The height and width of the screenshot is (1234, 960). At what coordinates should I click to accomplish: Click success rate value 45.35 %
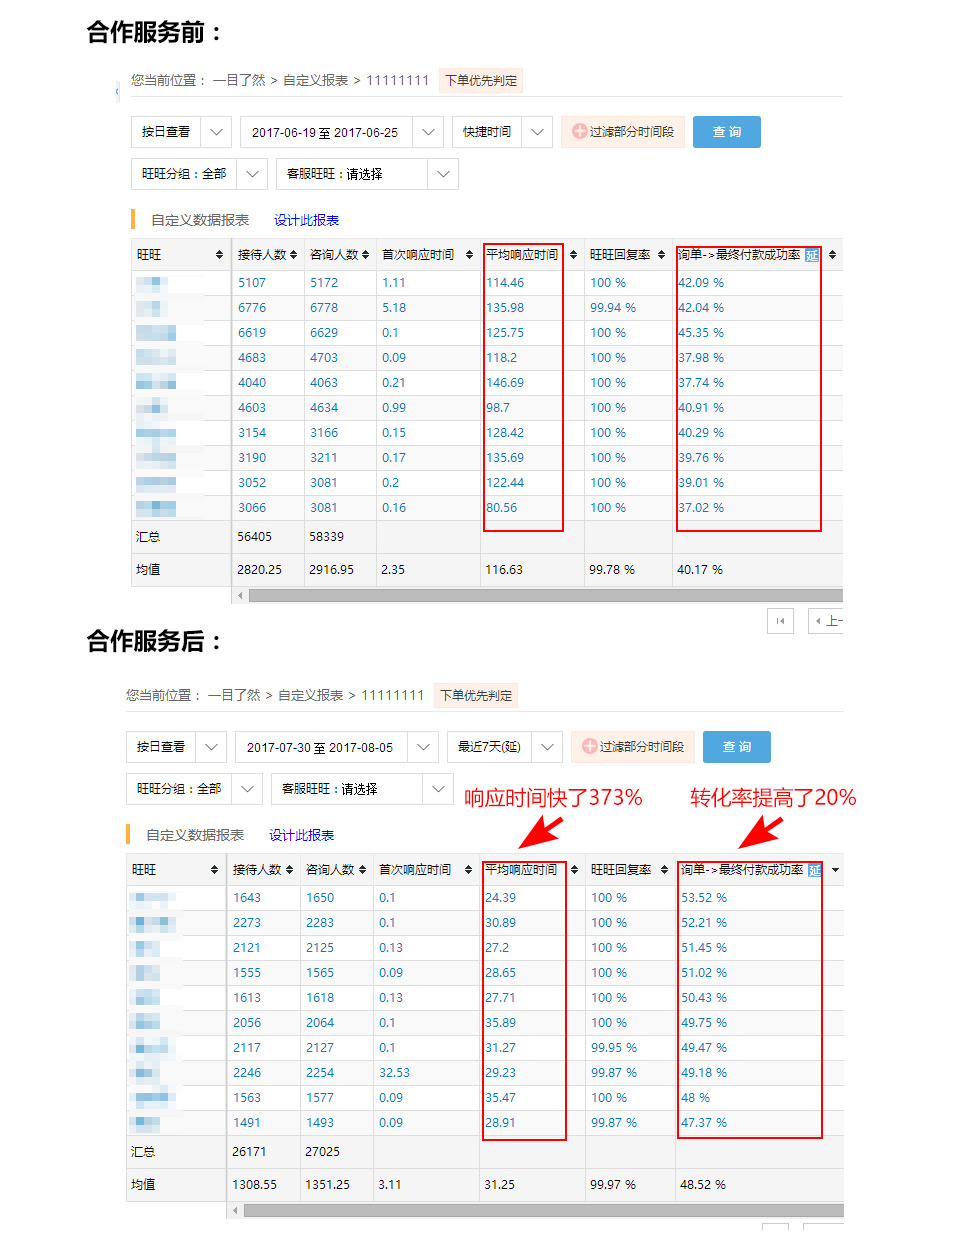coord(701,333)
